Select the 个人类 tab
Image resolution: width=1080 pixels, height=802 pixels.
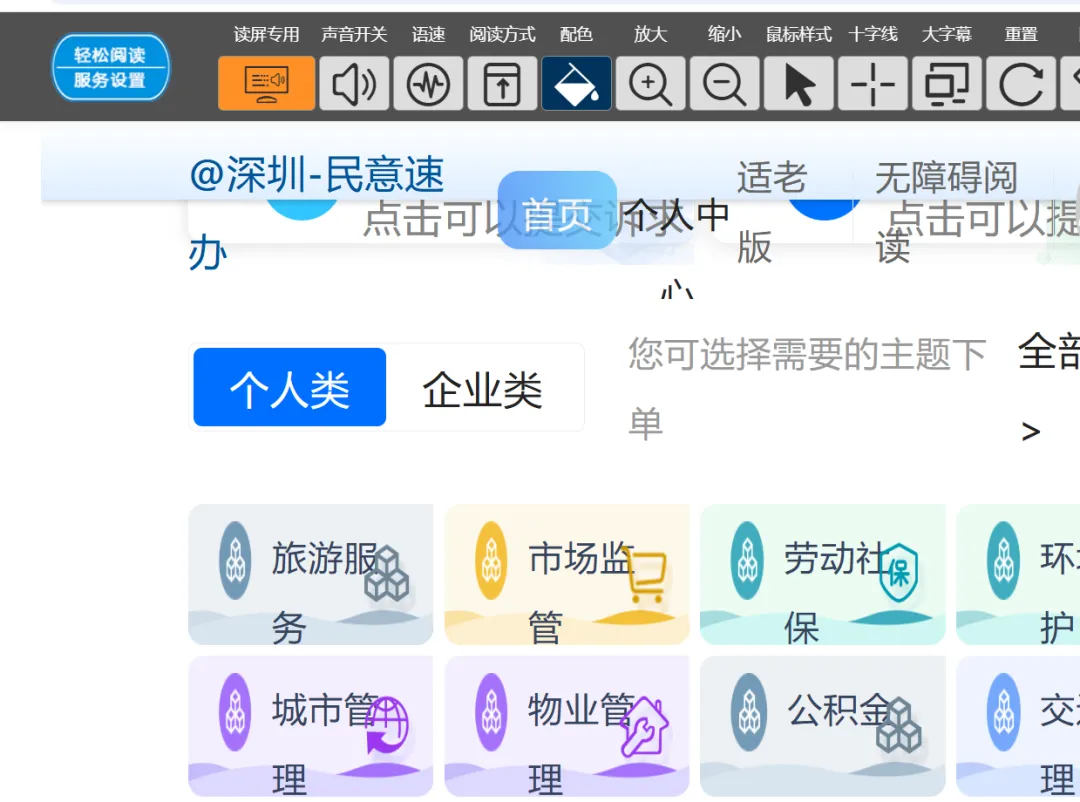coord(289,387)
